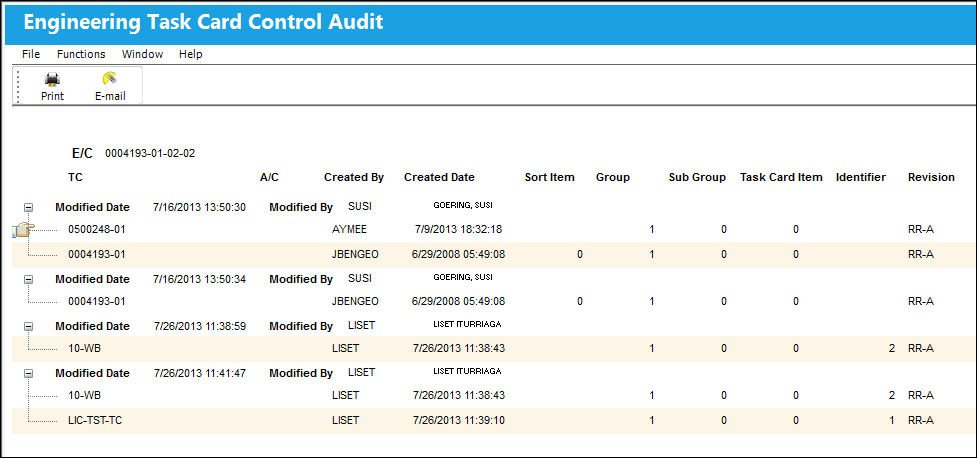
Task: Open the File menu
Action: coord(31,54)
